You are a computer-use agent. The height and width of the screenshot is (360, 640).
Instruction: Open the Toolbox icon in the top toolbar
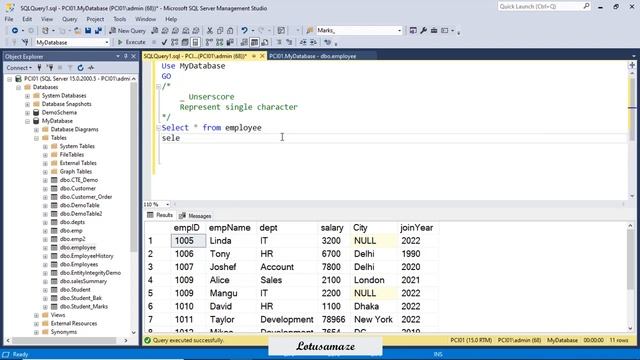coord(434,31)
